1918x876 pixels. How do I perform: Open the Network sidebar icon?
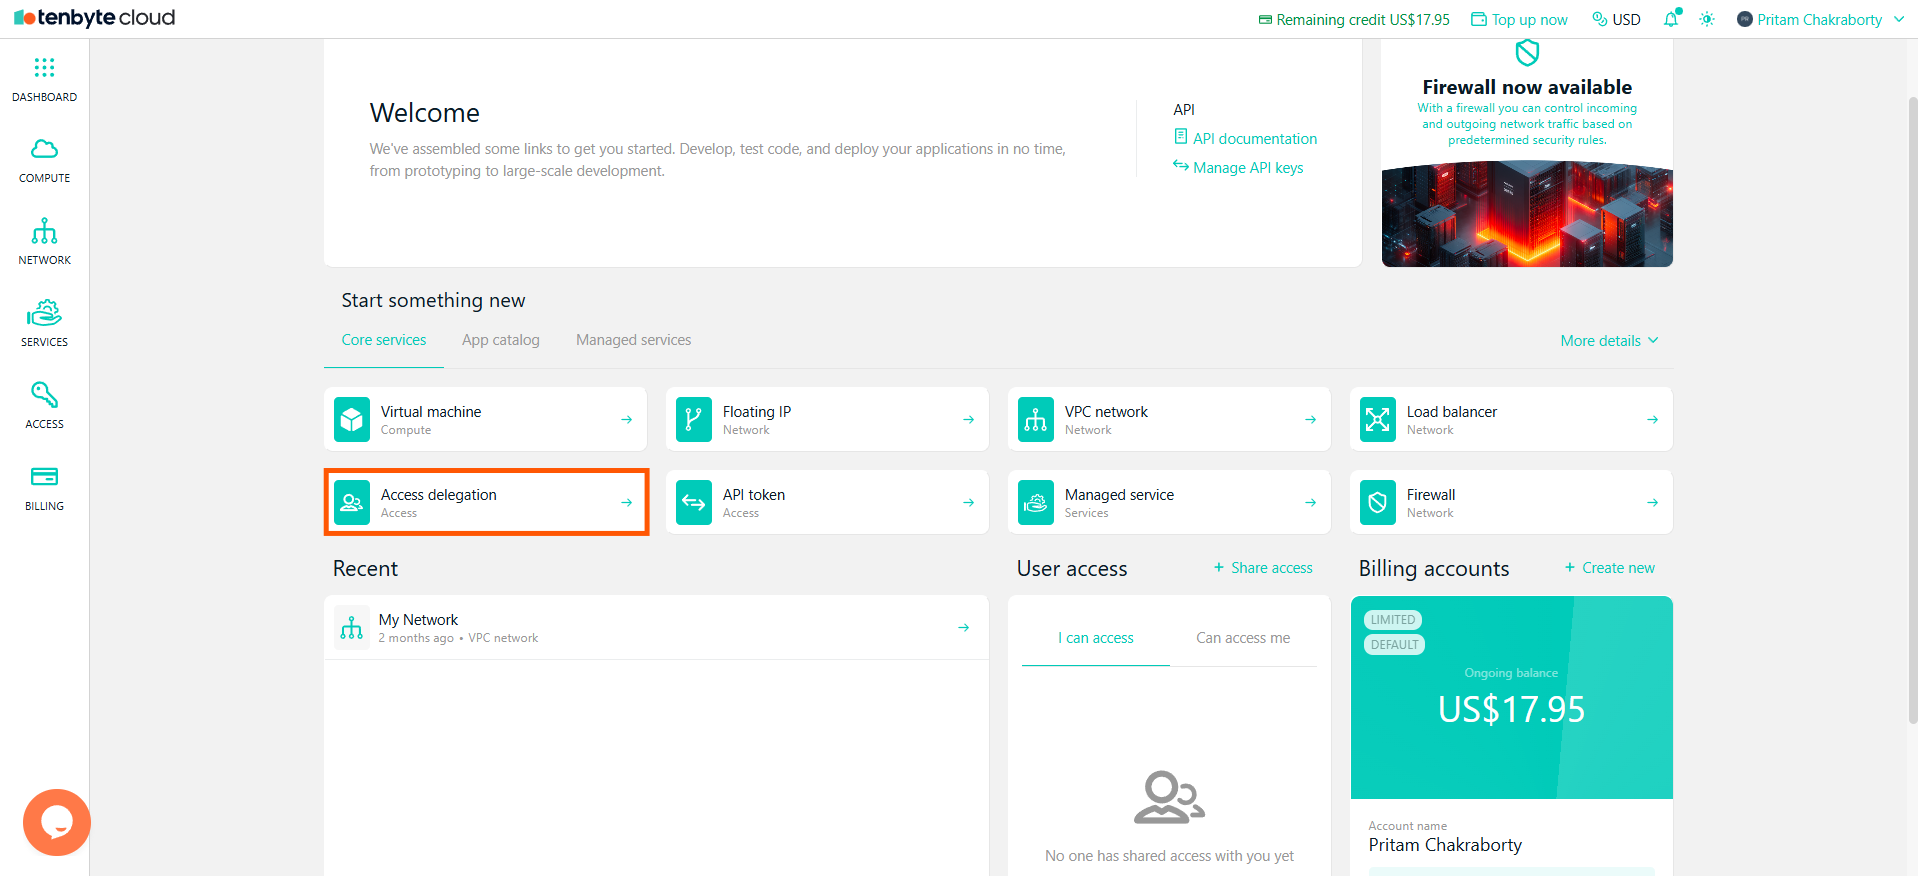click(x=44, y=231)
